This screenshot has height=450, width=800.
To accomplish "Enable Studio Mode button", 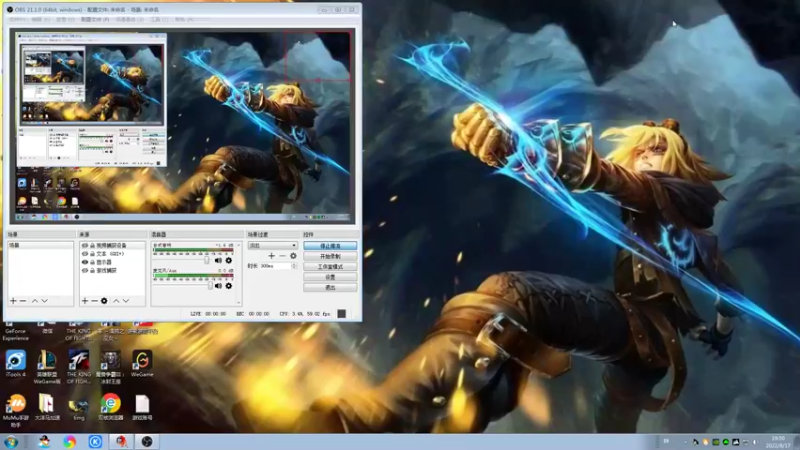I will (330, 267).
